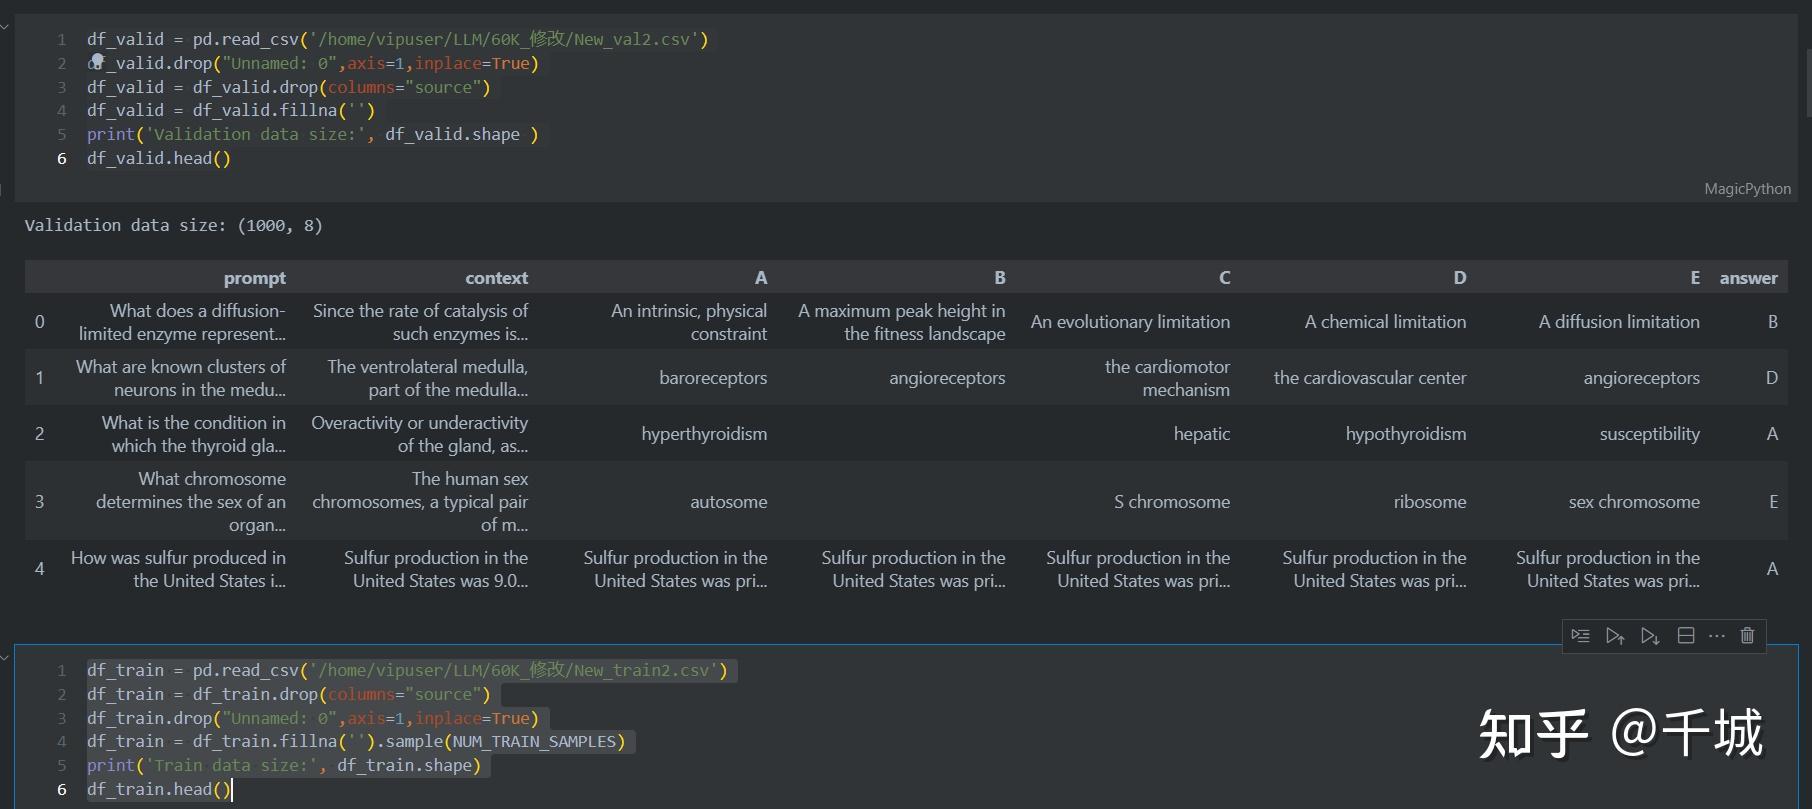
Task: Execute df_train cell and cells below
Action: click(1649, 636)
